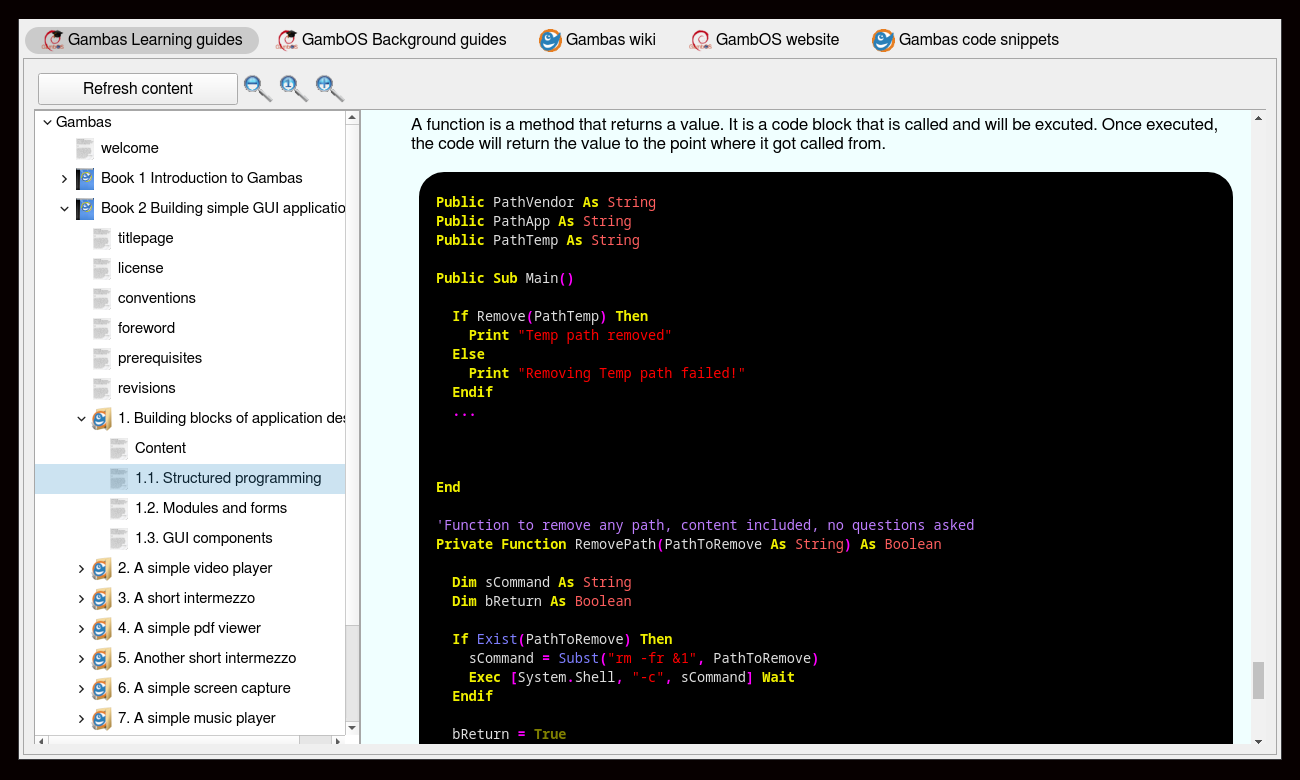
Task: Click the welcome page document icon
Action: [x=85, y=148]
